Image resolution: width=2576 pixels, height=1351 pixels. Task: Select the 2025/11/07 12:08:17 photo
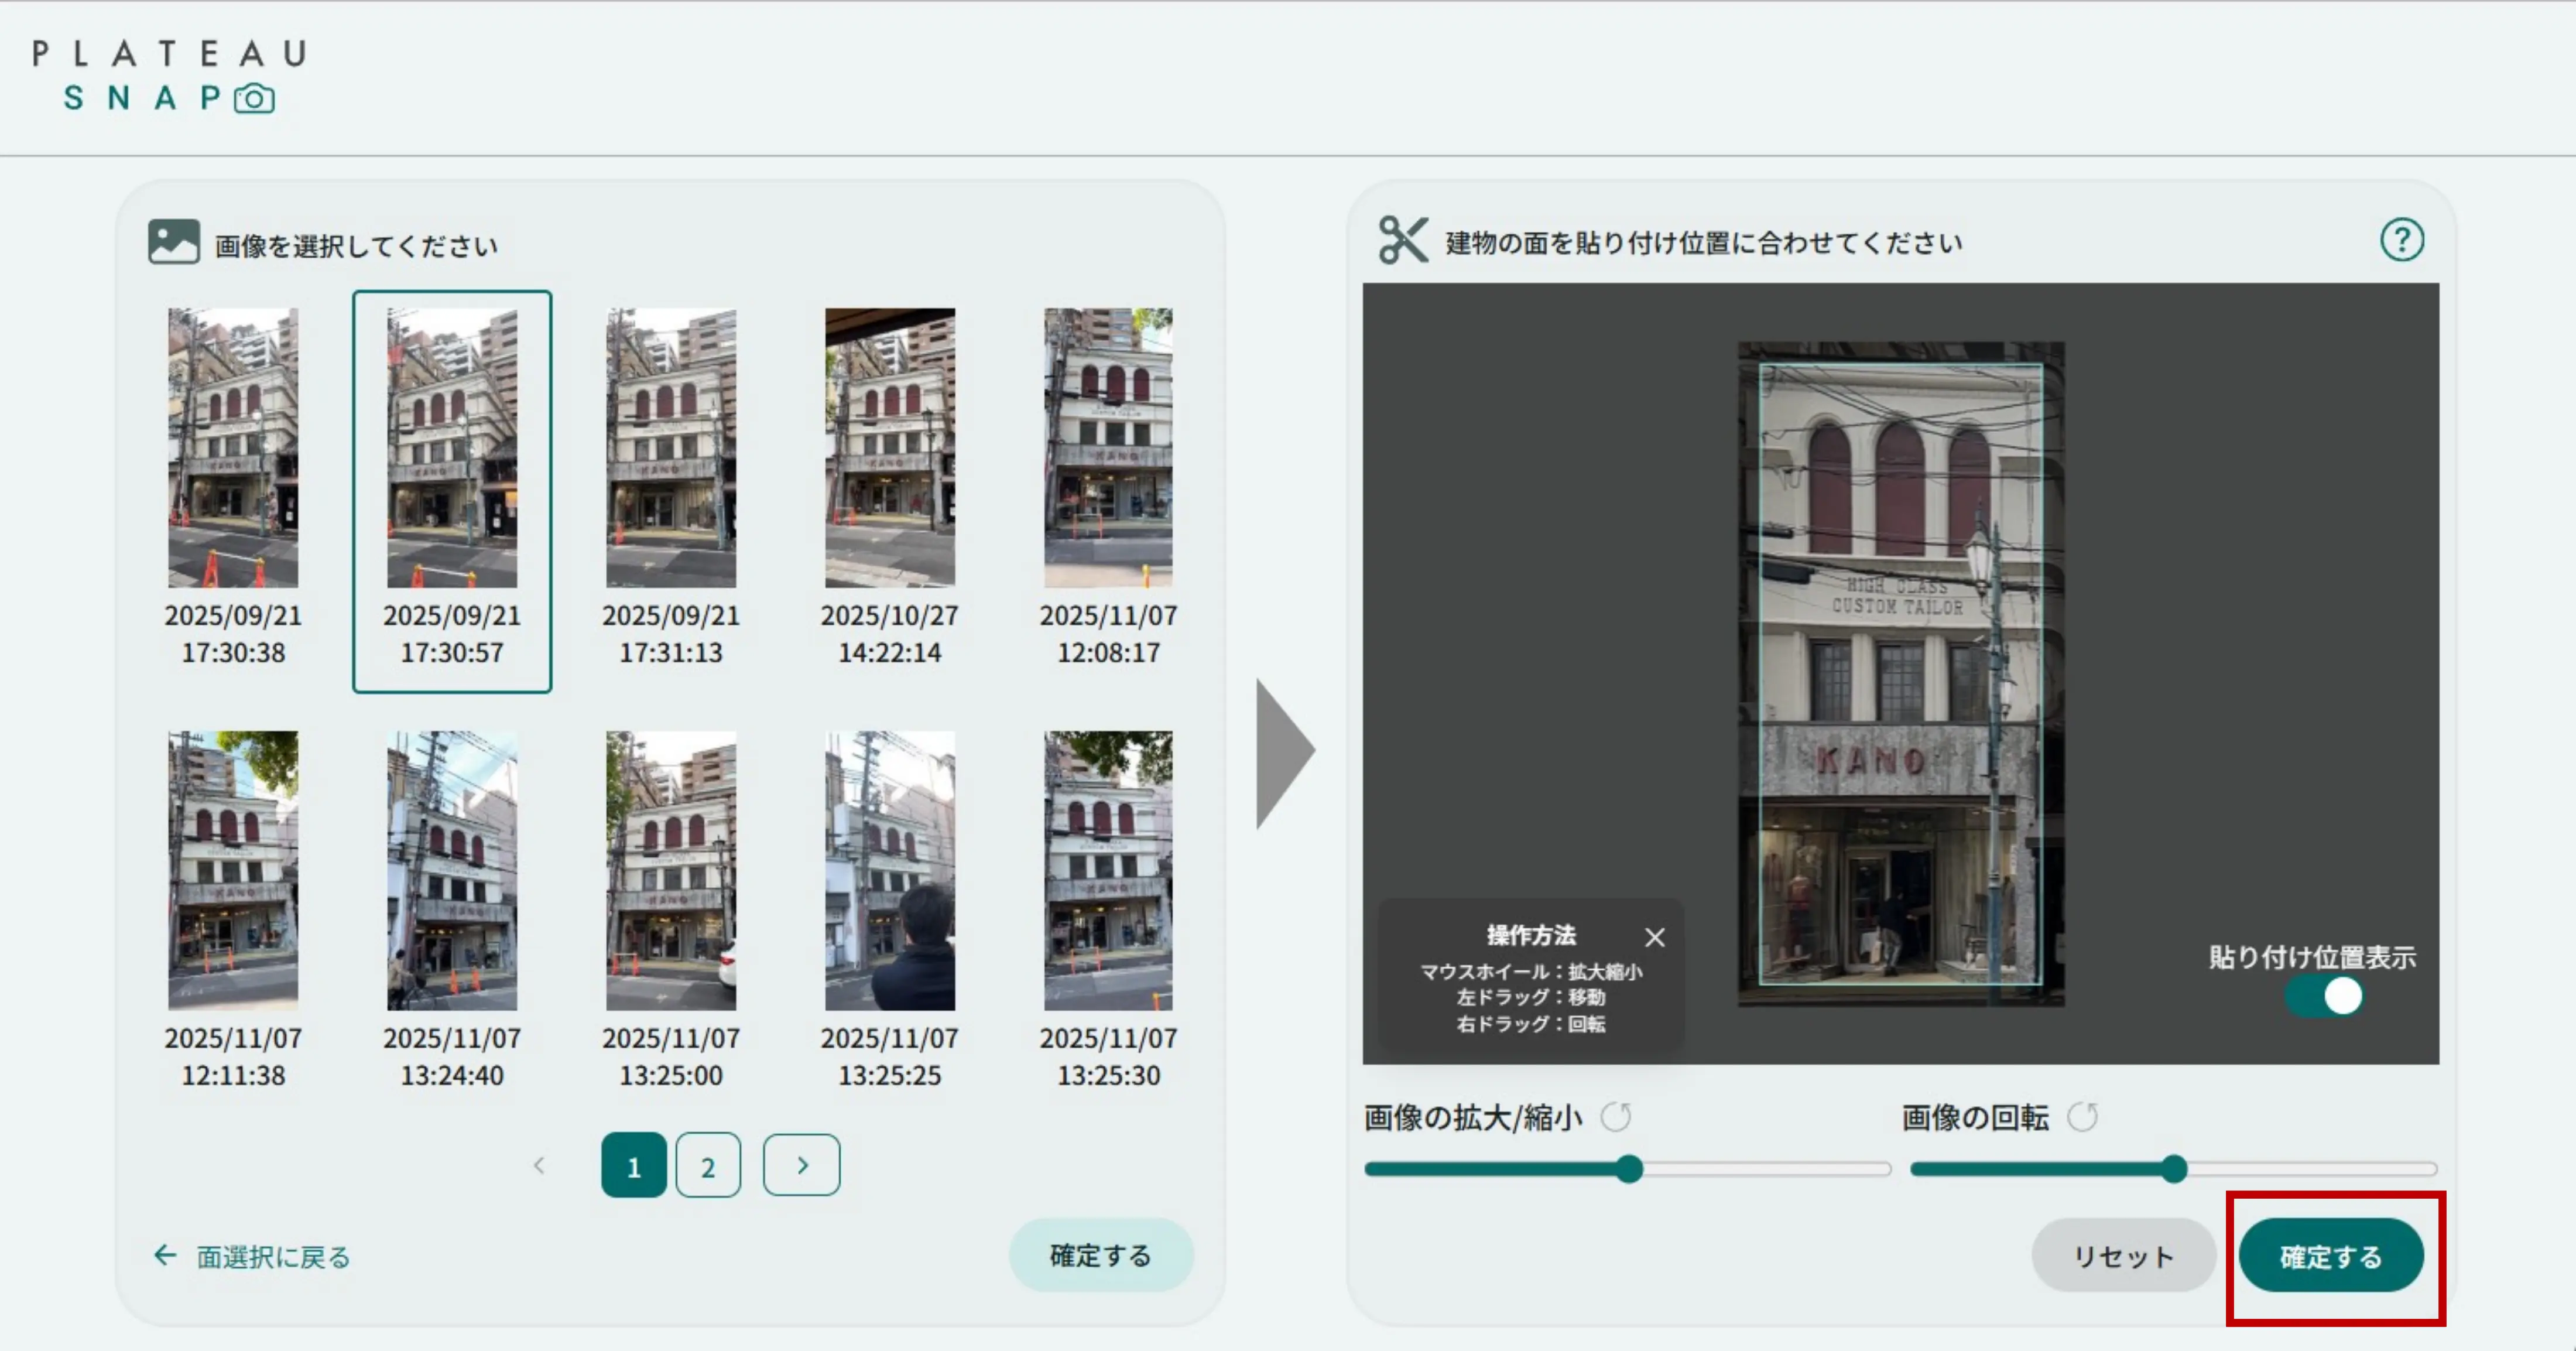pos(1108,447)
